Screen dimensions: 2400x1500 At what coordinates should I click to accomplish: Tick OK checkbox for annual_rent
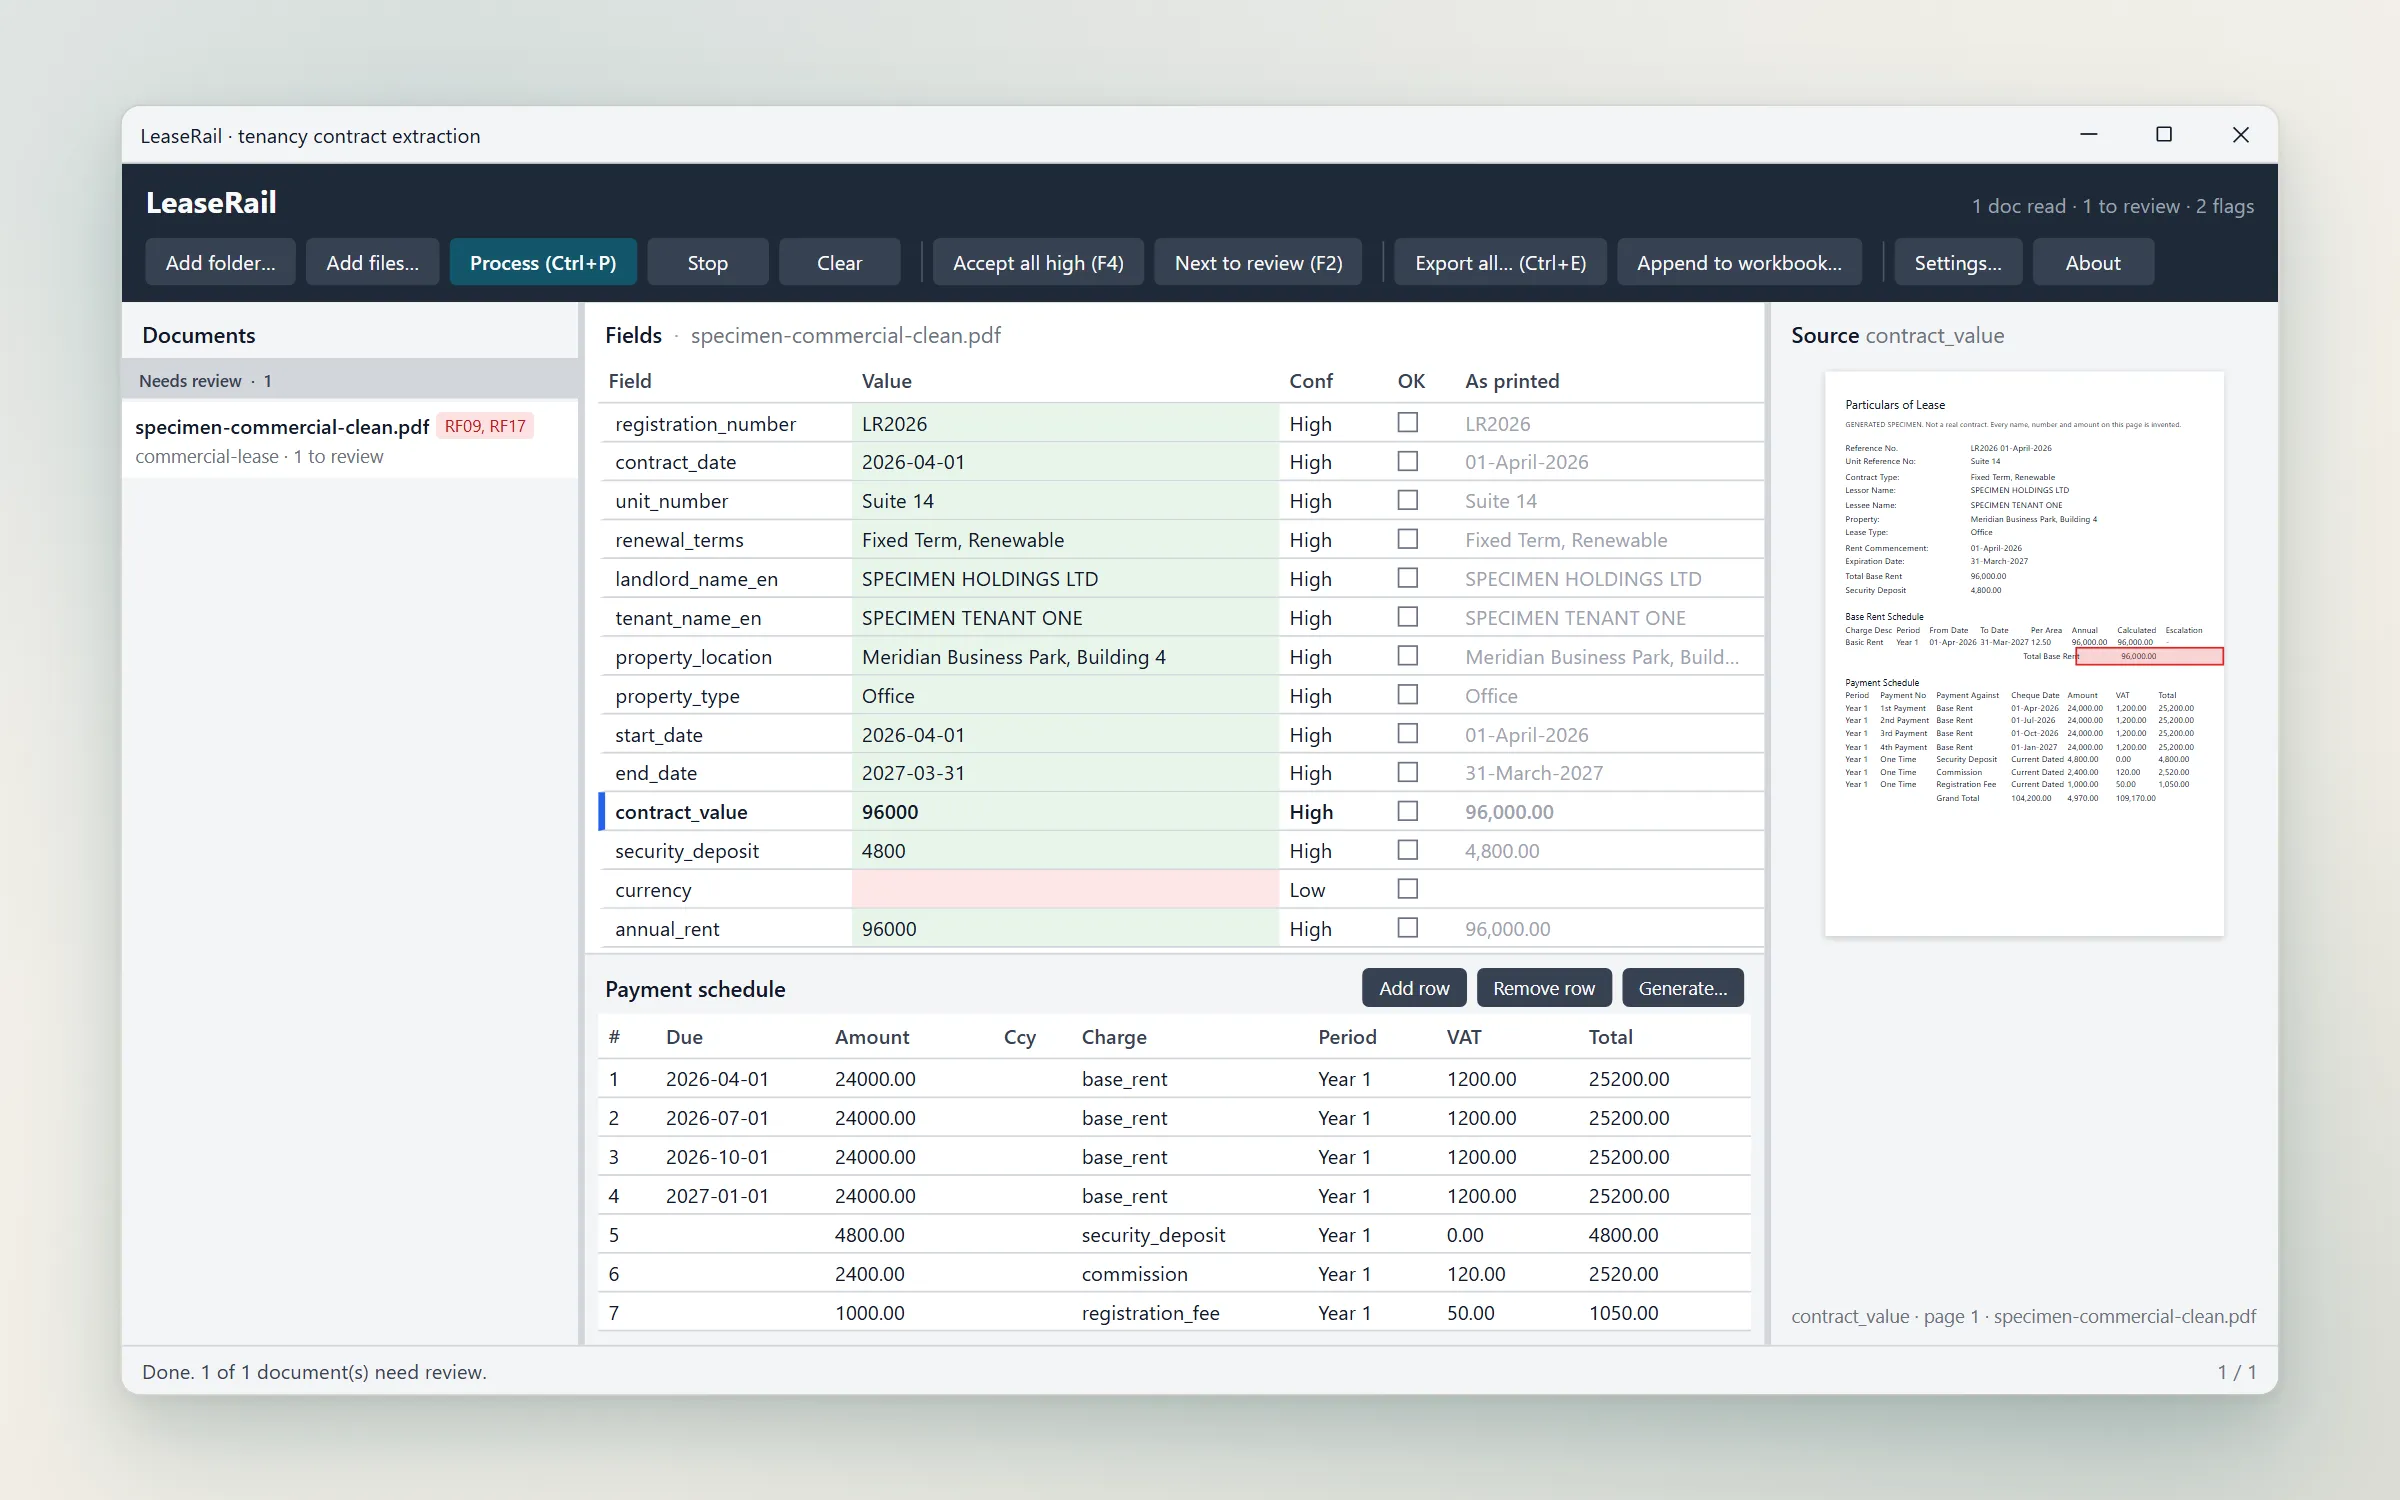[1407, 928]
